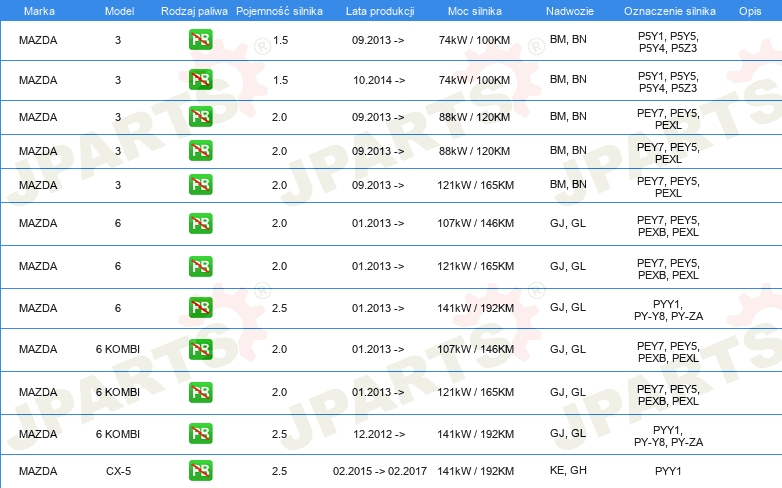Screen dimensions: 782x488
Task: Click the Lata produkcji column header
Action: pos(380,11)
